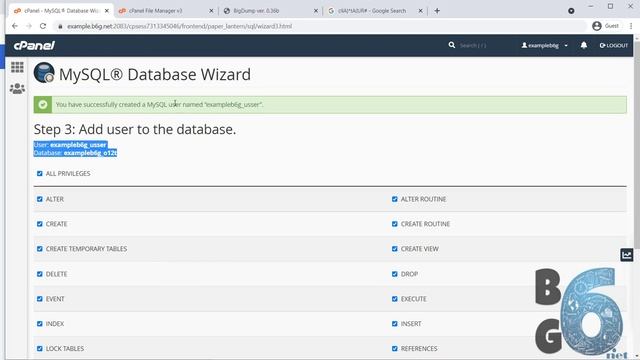Click the highlighted 'exampleb6g_usser' user name
The height and width of the screenshot is (360, 640).
click(x=78, y=145)
